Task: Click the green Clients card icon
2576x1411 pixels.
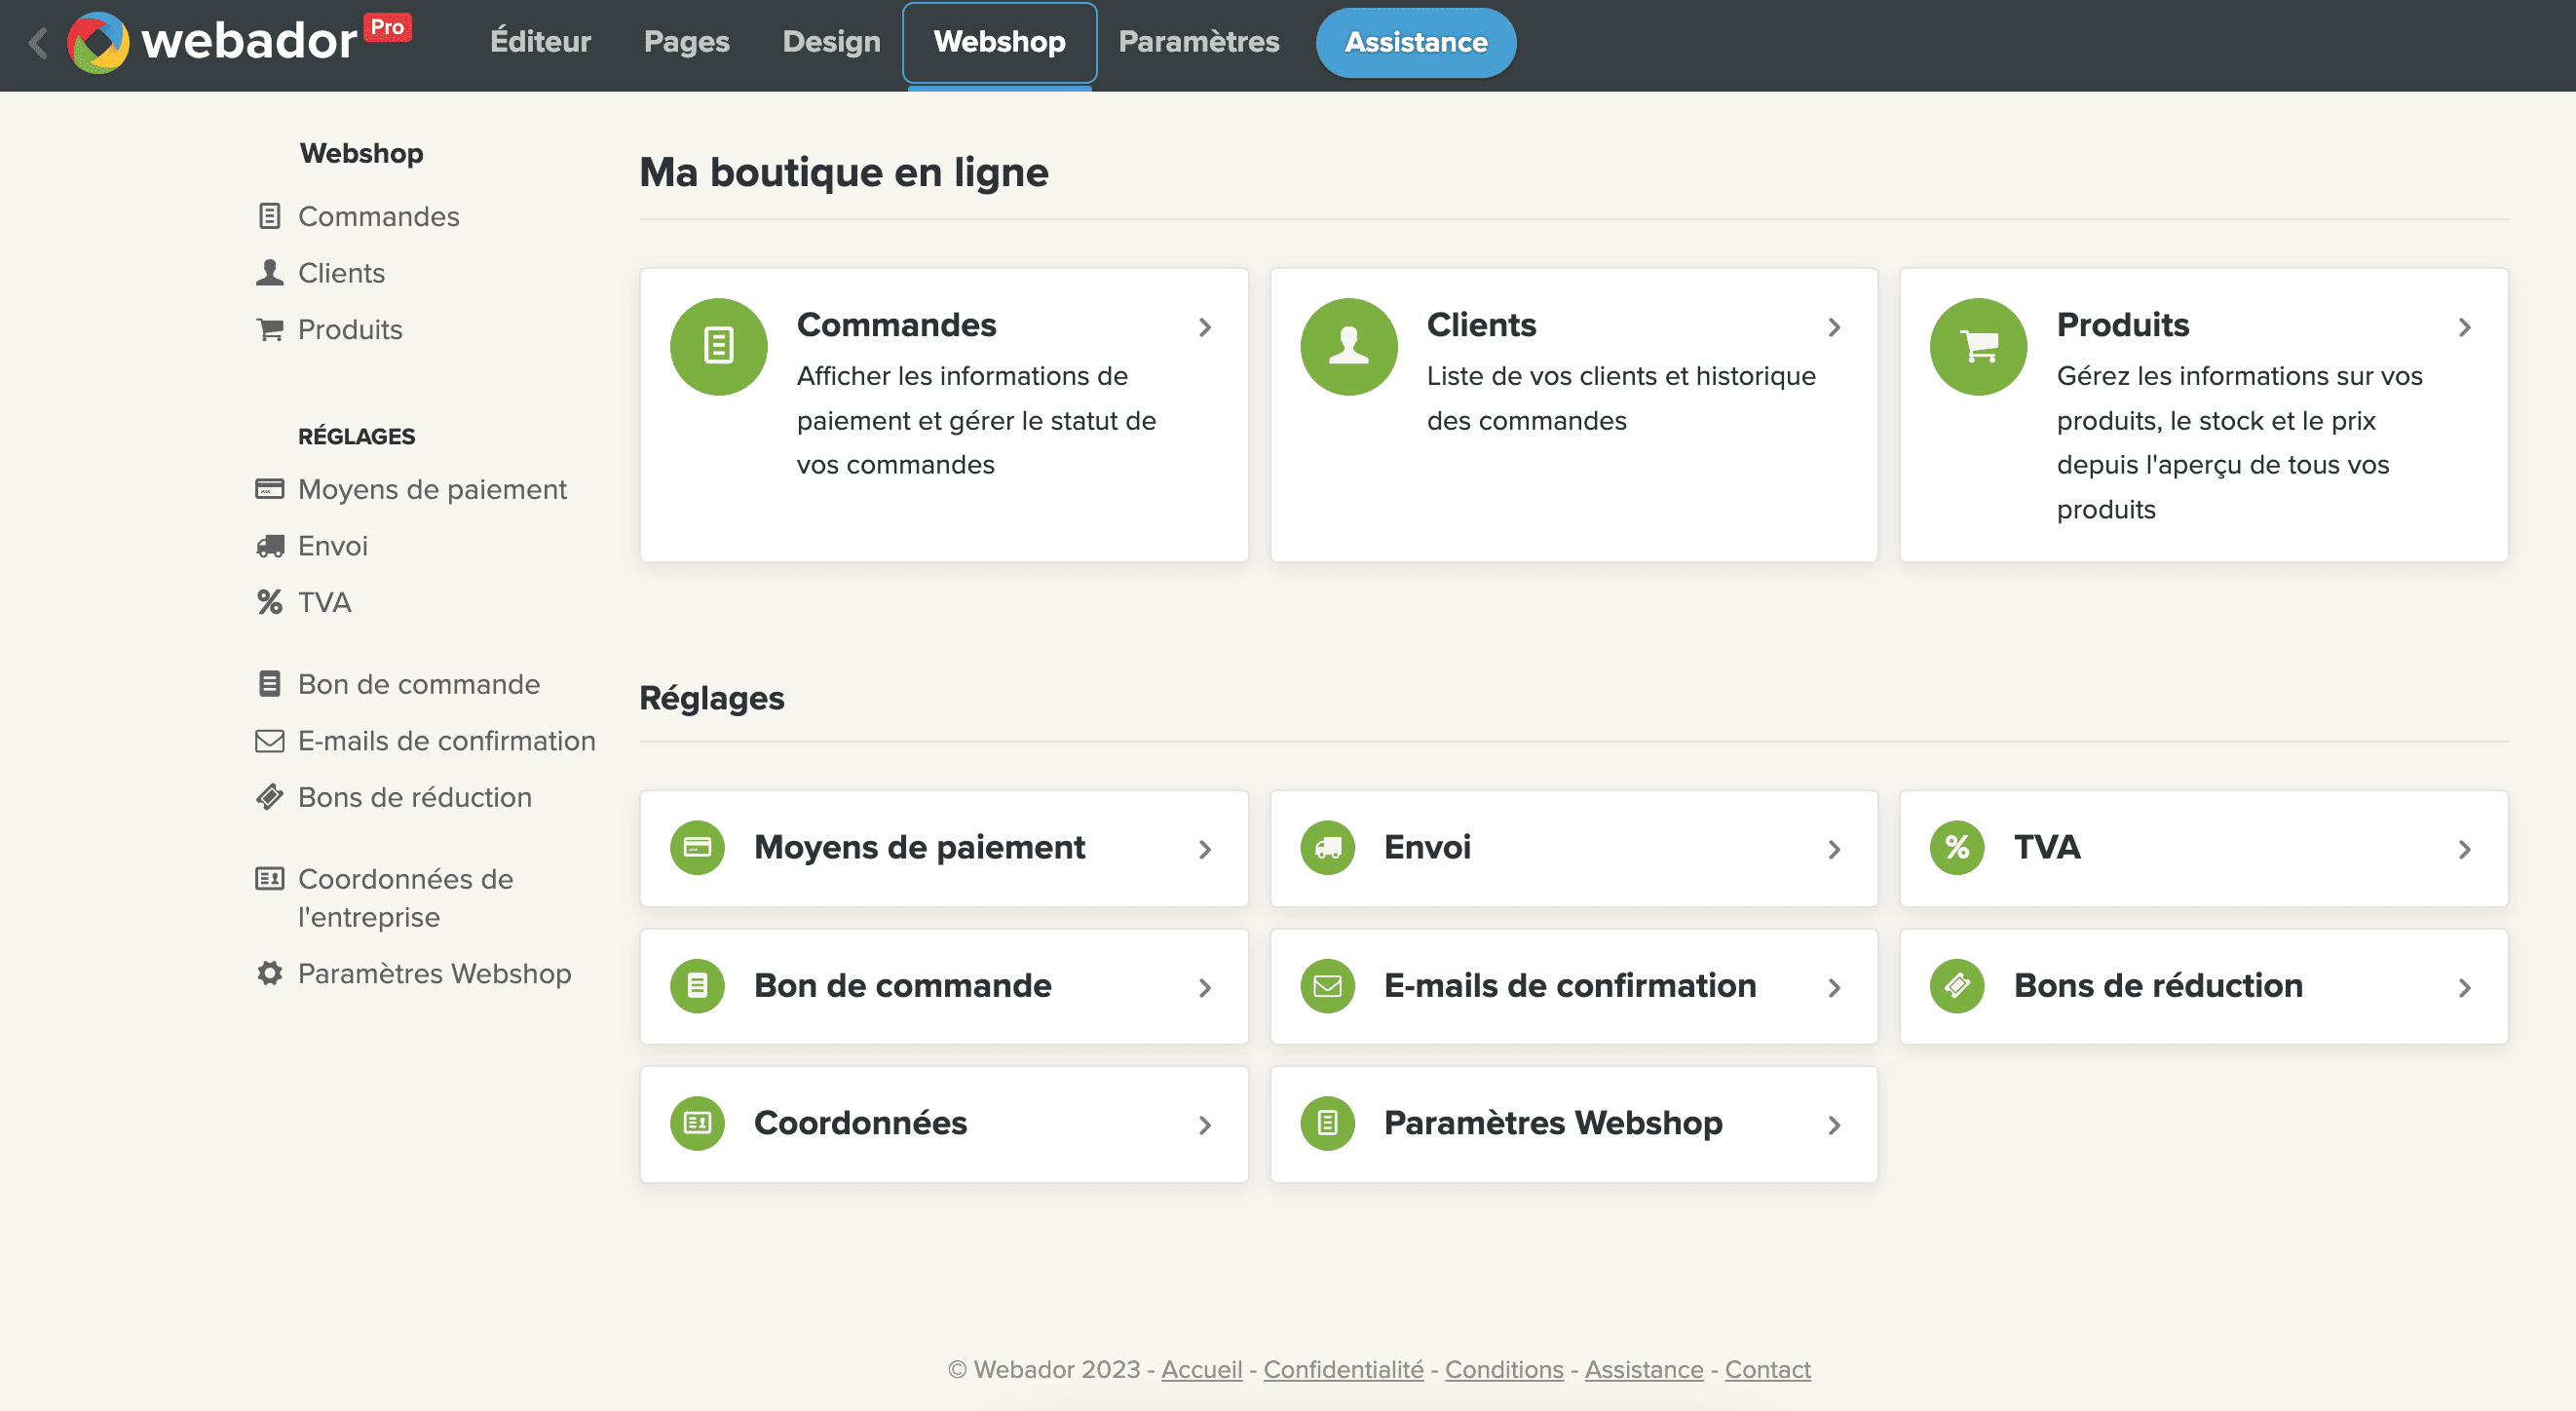Action: (1348, 346)
